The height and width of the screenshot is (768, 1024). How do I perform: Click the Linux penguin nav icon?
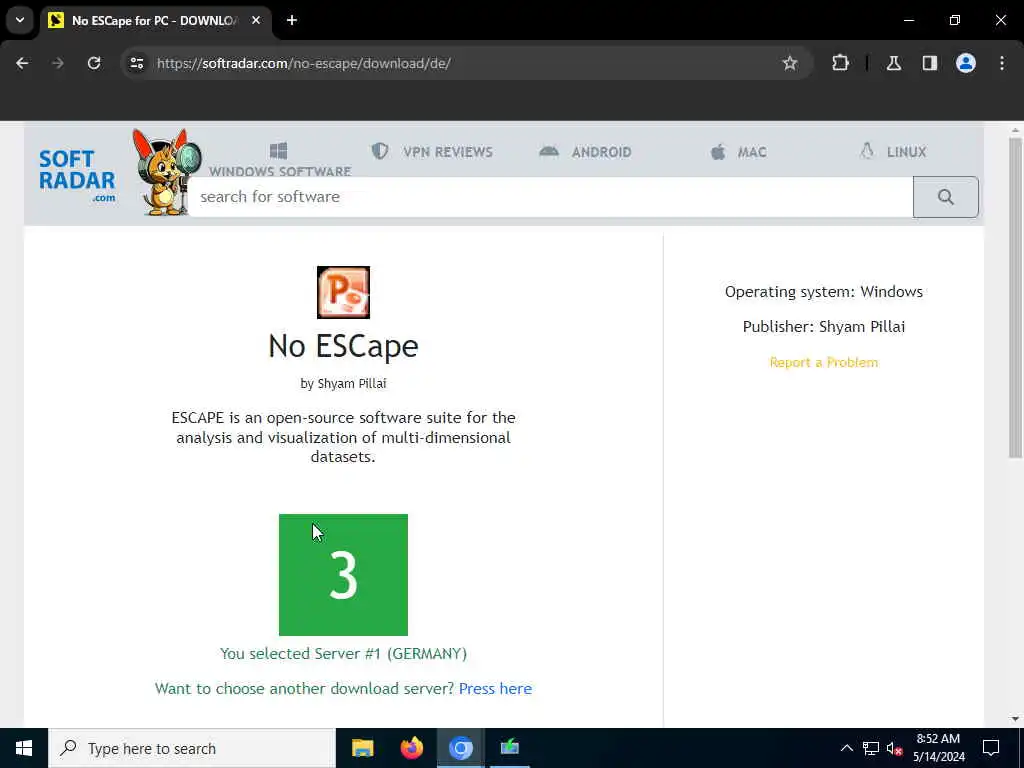click(x=867, y=152)
